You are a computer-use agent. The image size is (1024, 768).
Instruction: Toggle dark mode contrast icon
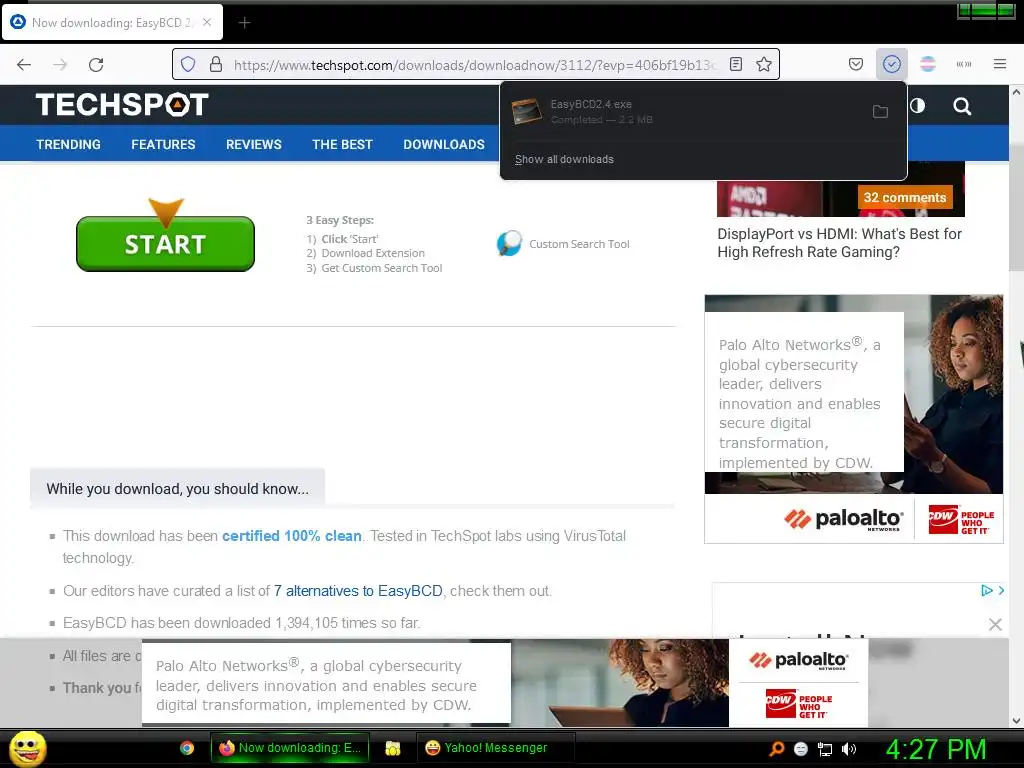pyautogui.click(x=918, y=106)
